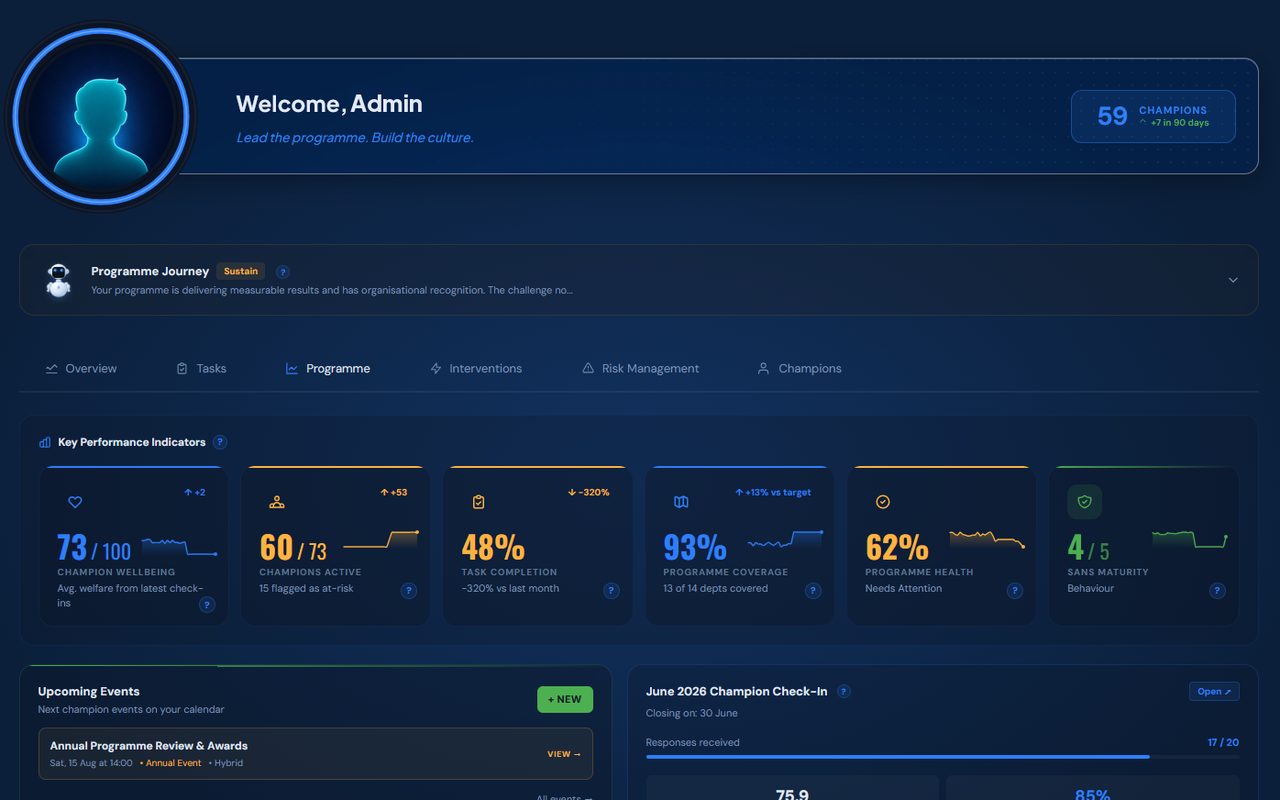Click VIEW link on Annual Programme Review event
Image resolution: width=1280 pixels, height=800 pixels.
click(x=564, y=754)
